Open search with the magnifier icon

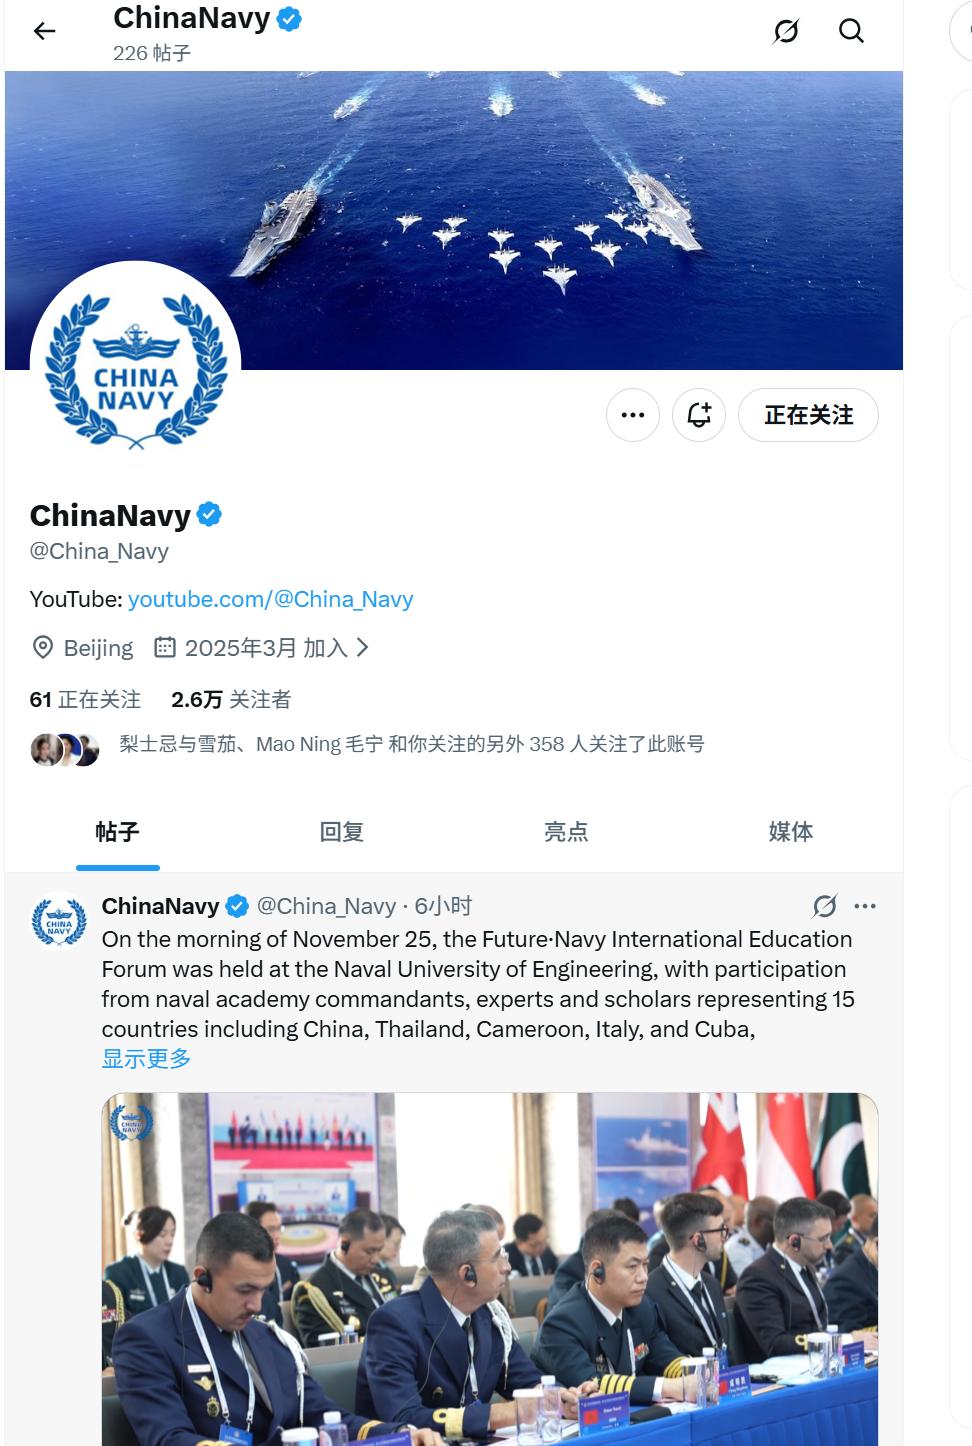tap(851, 31)
